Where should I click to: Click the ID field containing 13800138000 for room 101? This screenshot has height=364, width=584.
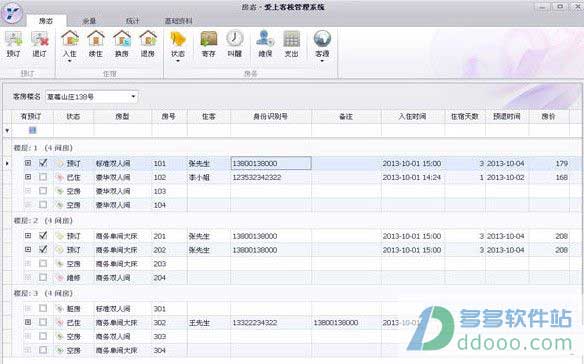[271, 163]
